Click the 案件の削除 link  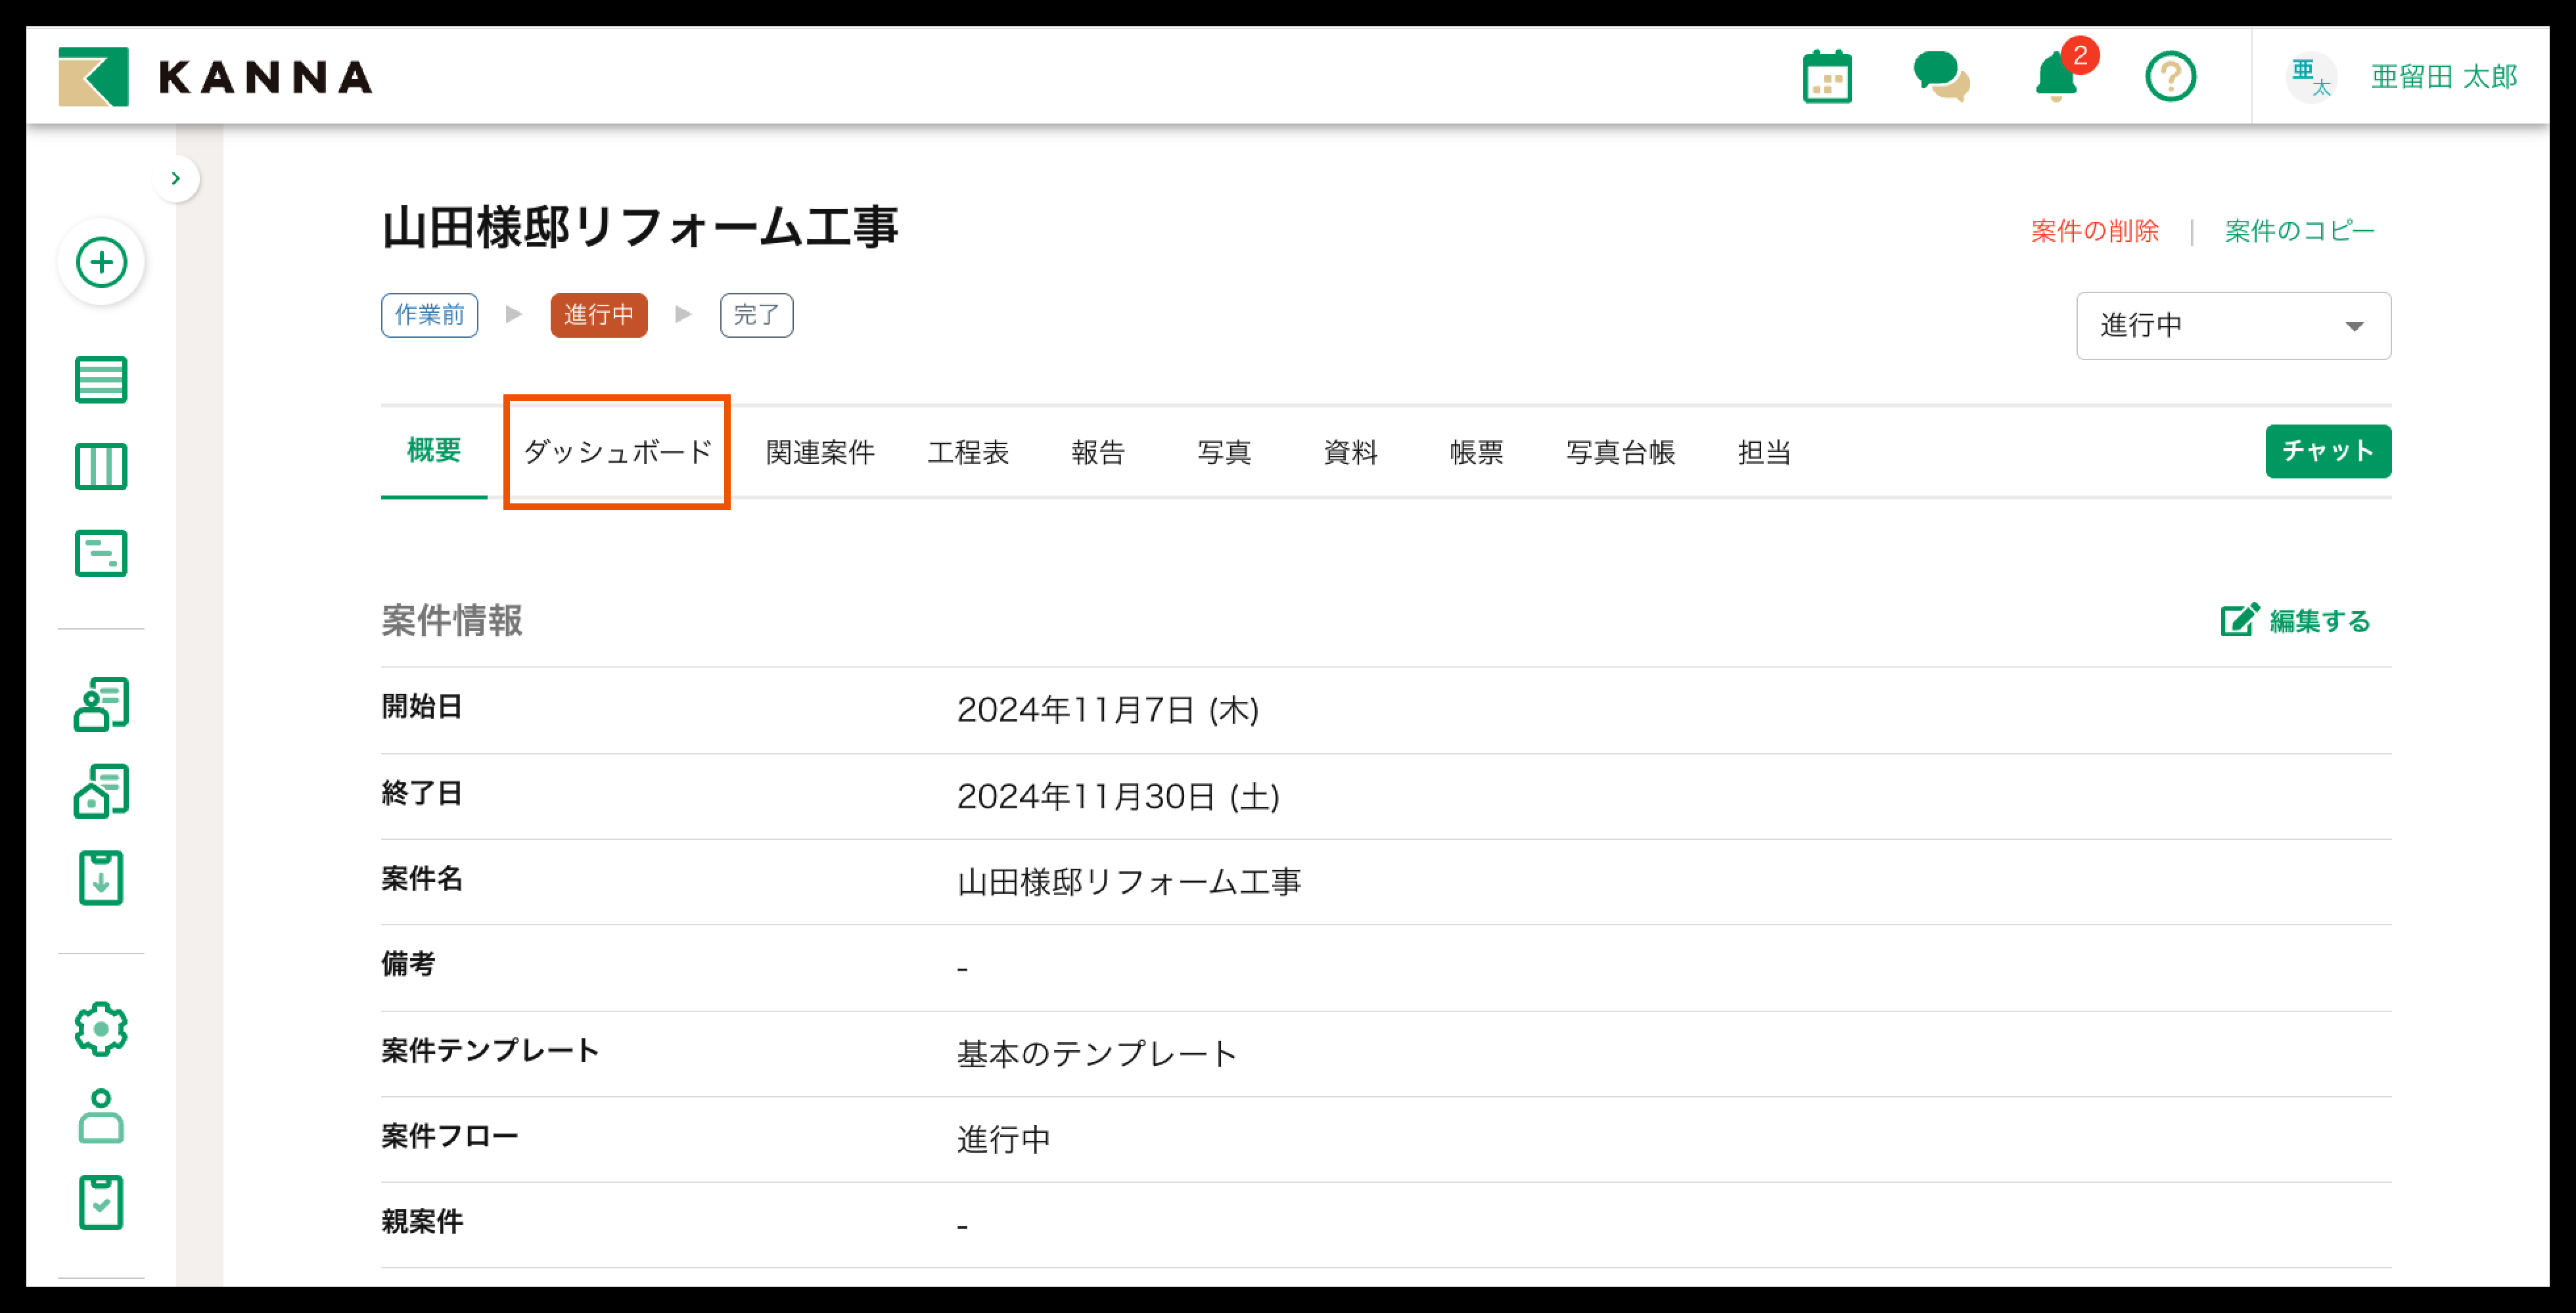click(x=2094, y=231)
